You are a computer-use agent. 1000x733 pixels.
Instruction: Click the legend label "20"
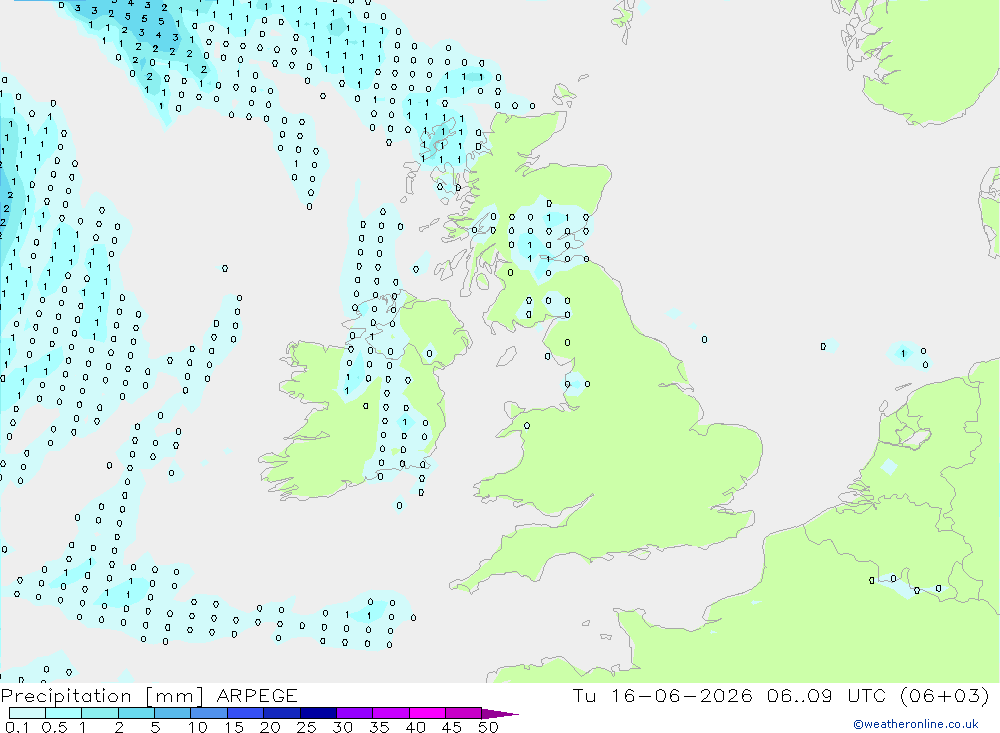[270, 727]
